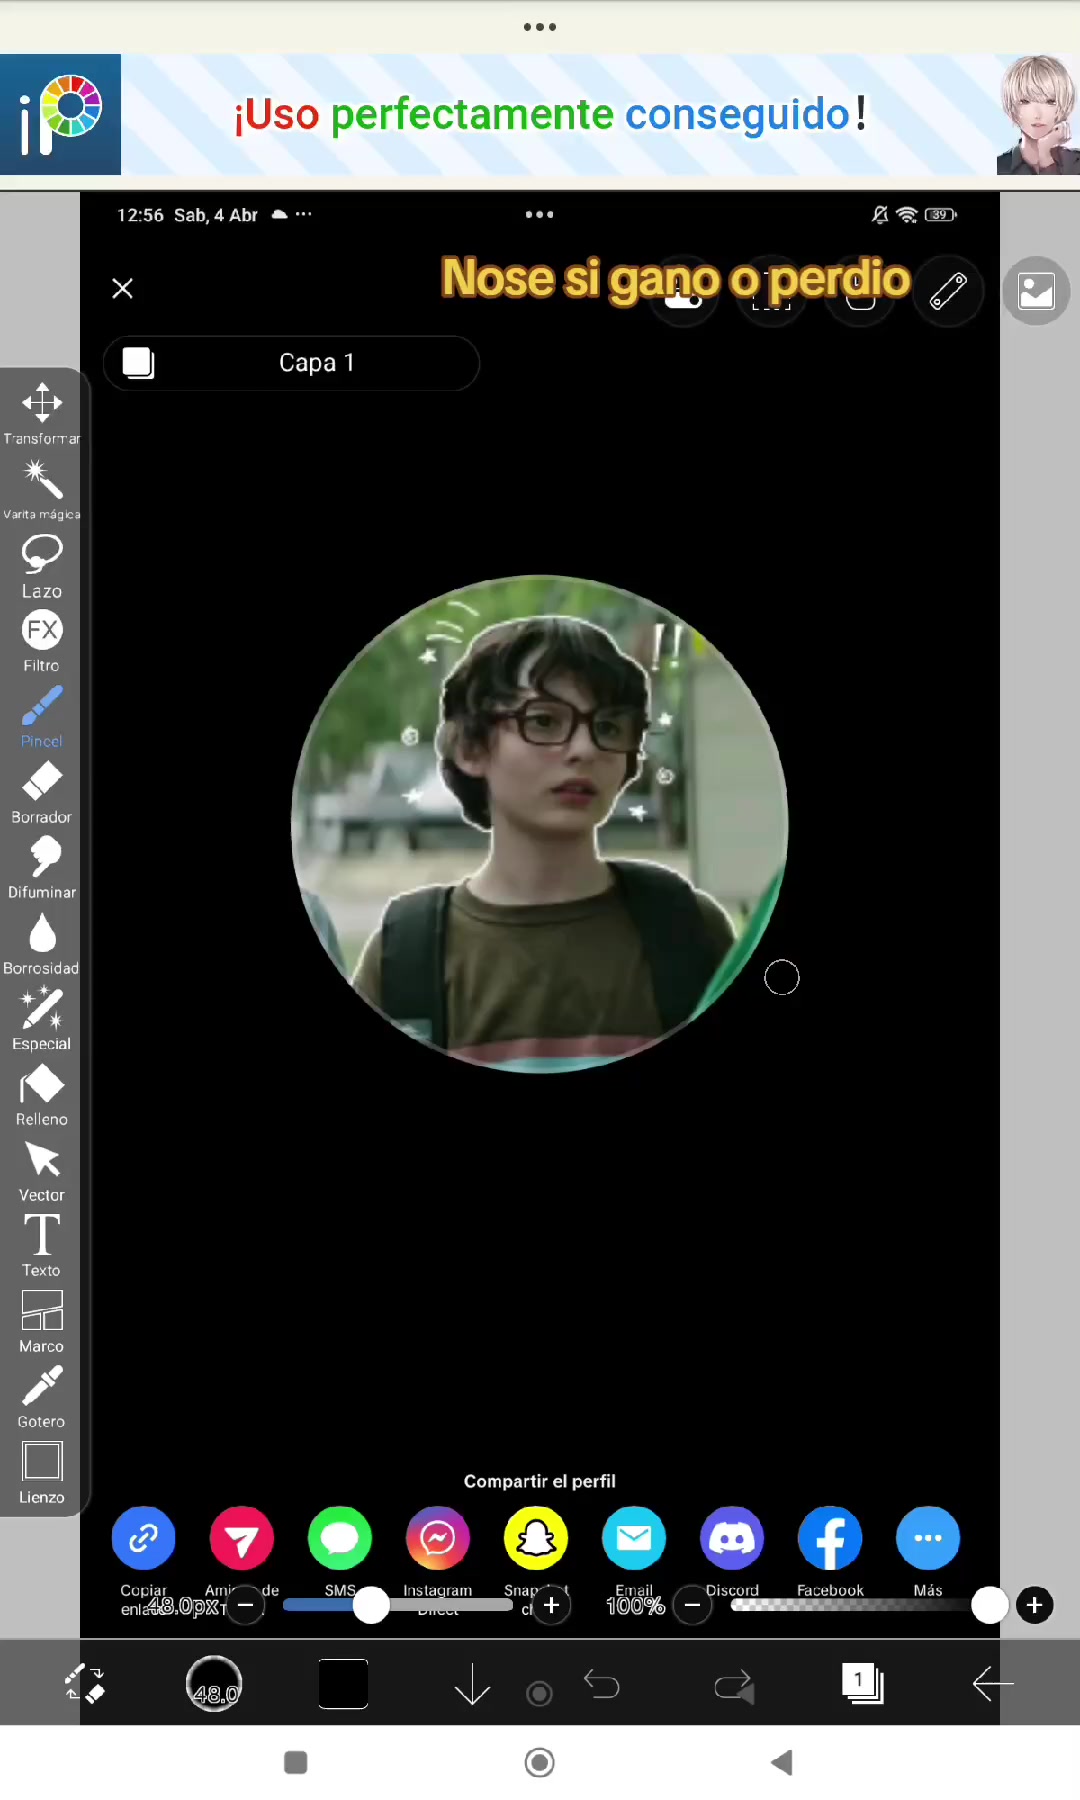Screen dimensions: 1080x1800
Task: Select the Relleno fill tool
Action: tap(42, 1094)
